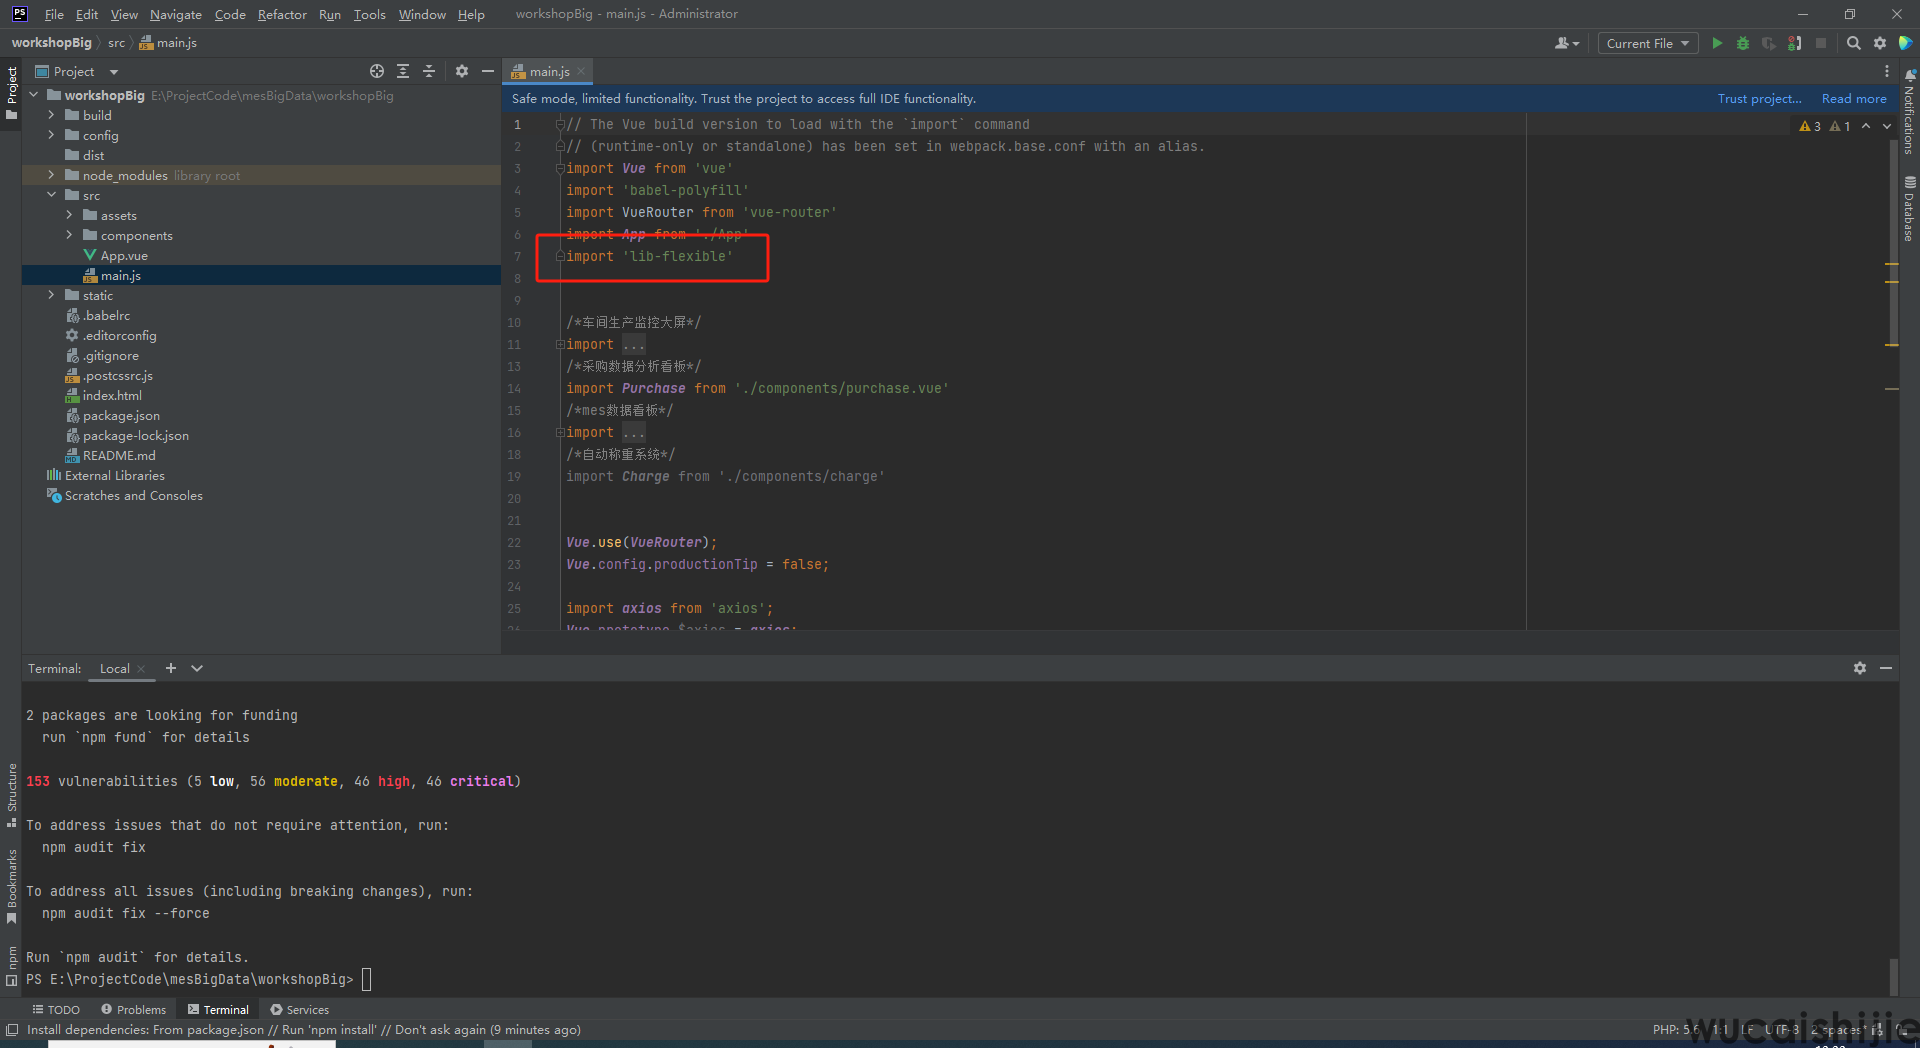This screenshot has width=1920, height=1048.
Task: Add a new terminal session tab
Action: [x=171, y=668]
